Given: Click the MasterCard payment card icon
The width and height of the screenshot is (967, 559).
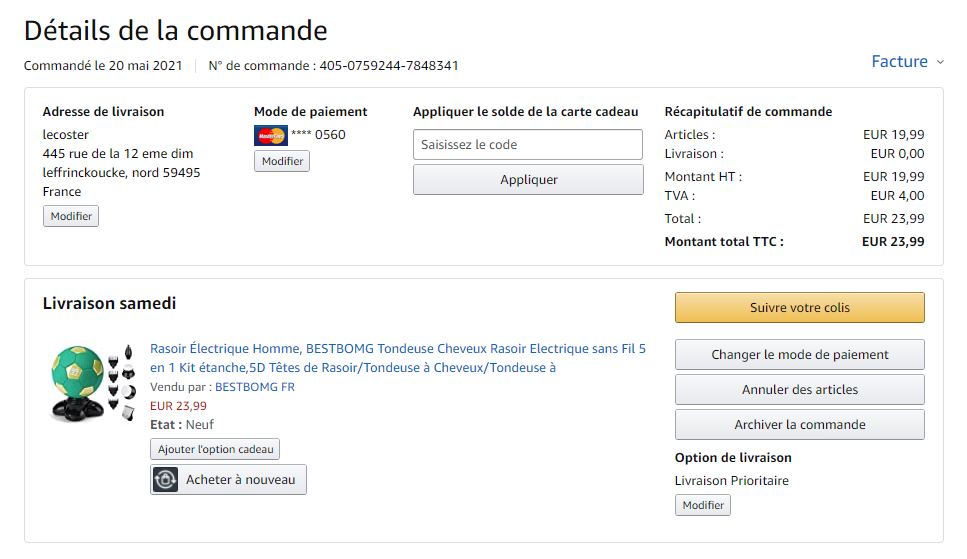Looking at the screenshot, I should (270, 135).
